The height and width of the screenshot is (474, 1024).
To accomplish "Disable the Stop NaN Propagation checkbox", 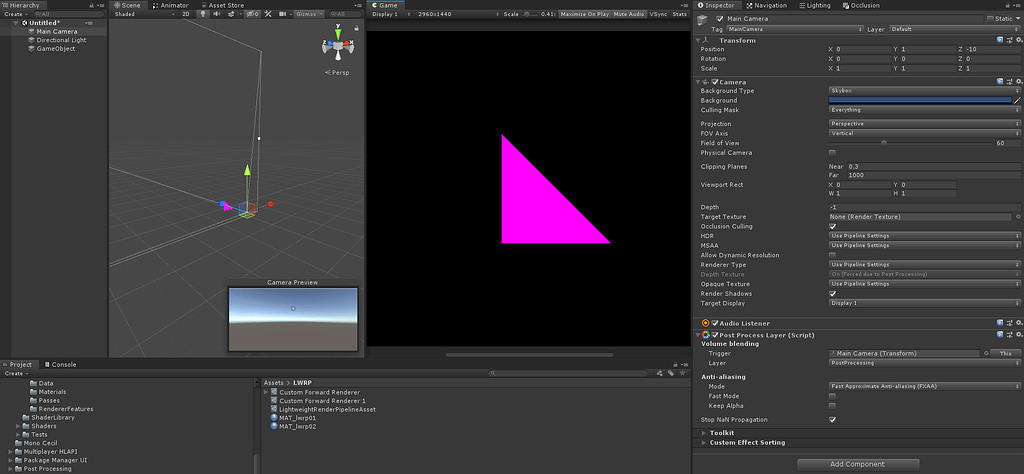I will pyautogui.click(x=833, y=420).
